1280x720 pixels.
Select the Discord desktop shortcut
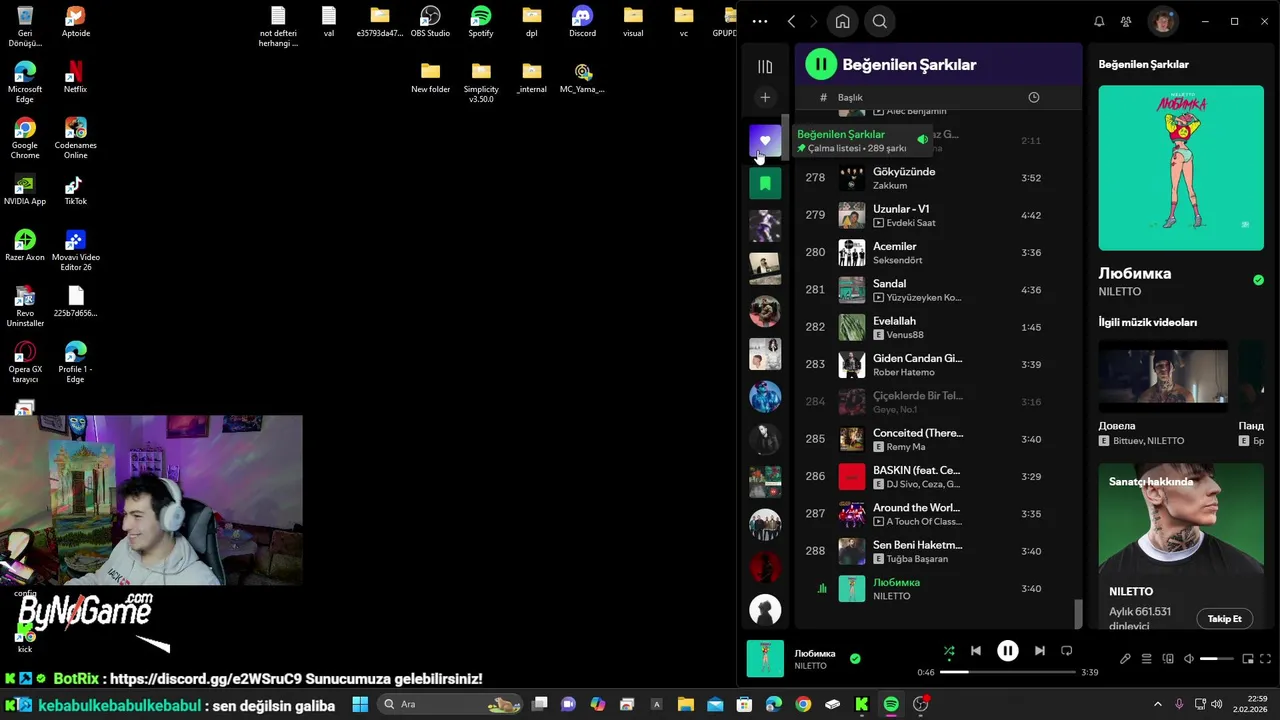pyautogui.click(x=582, y=22)
